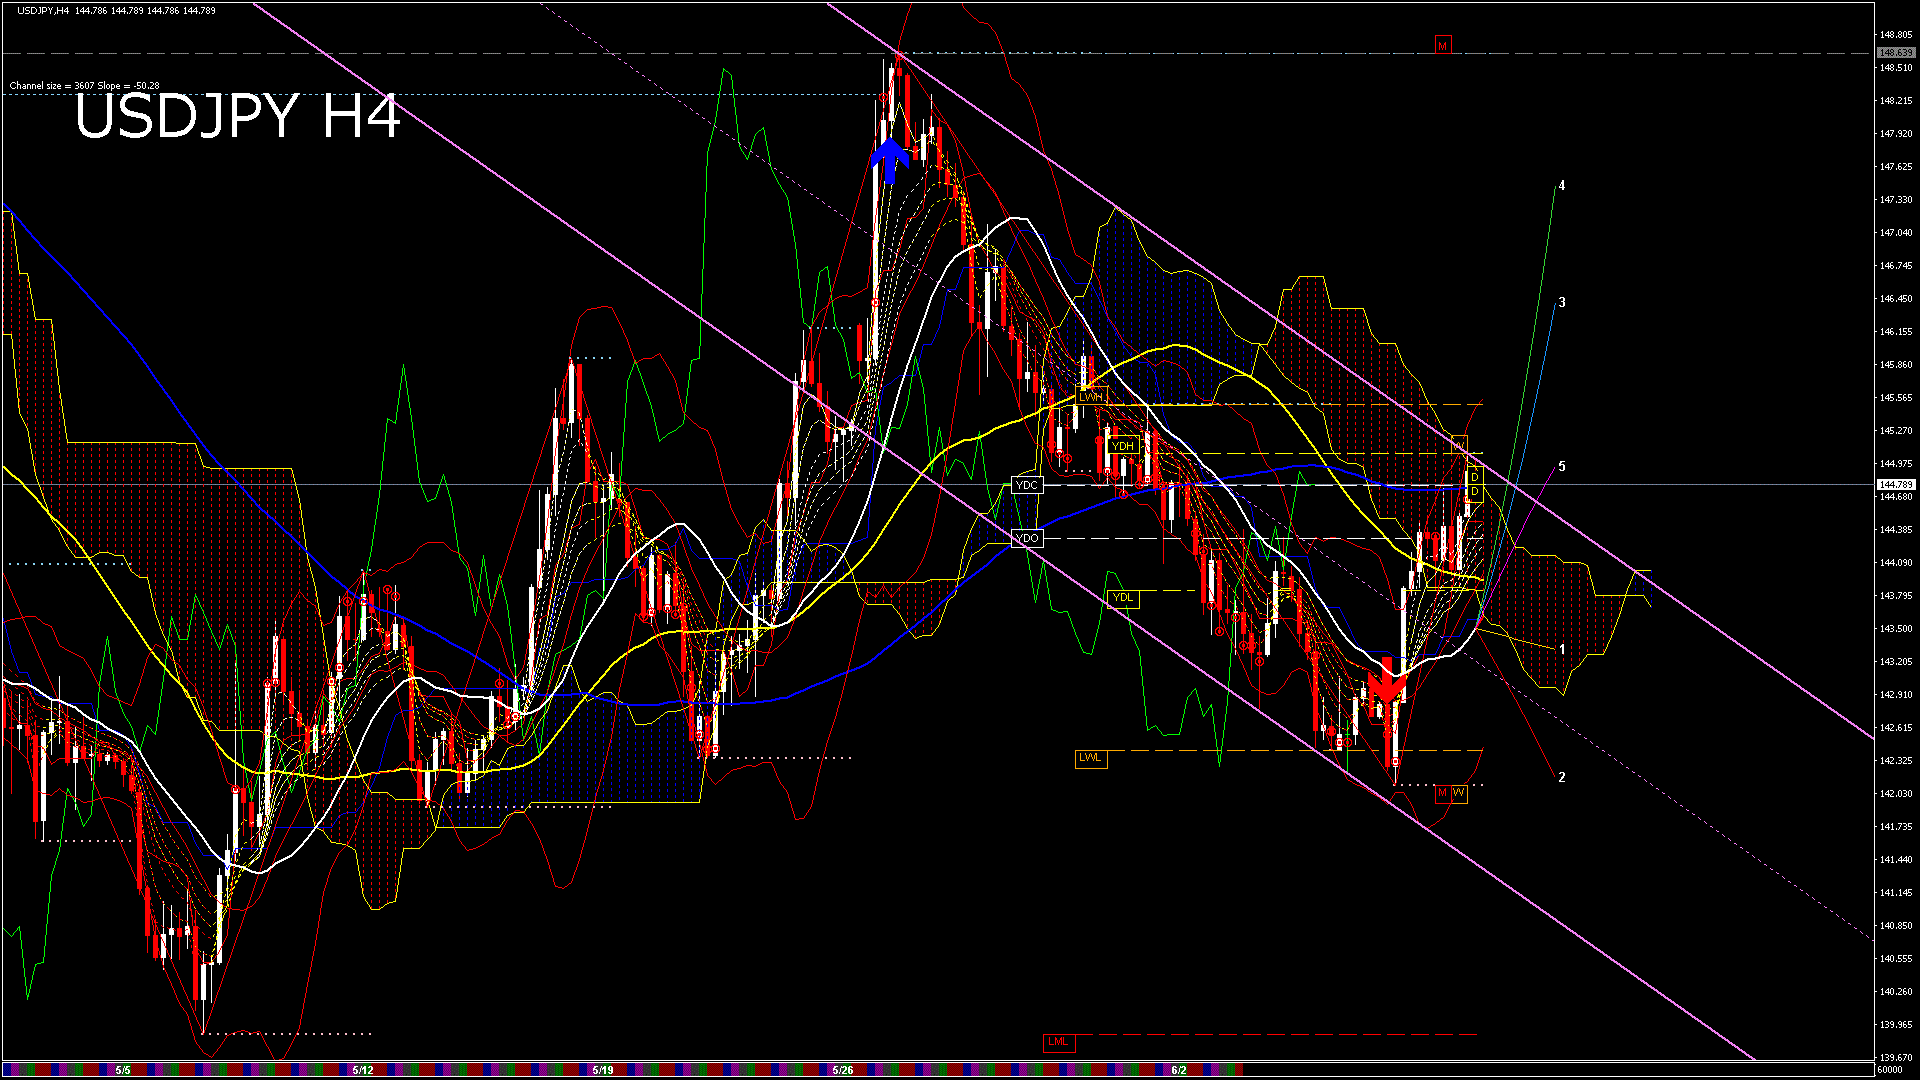This screenshot has height=1080, width=1920.
Task: Click the 6/2 date marker
Action: 1179,1070
